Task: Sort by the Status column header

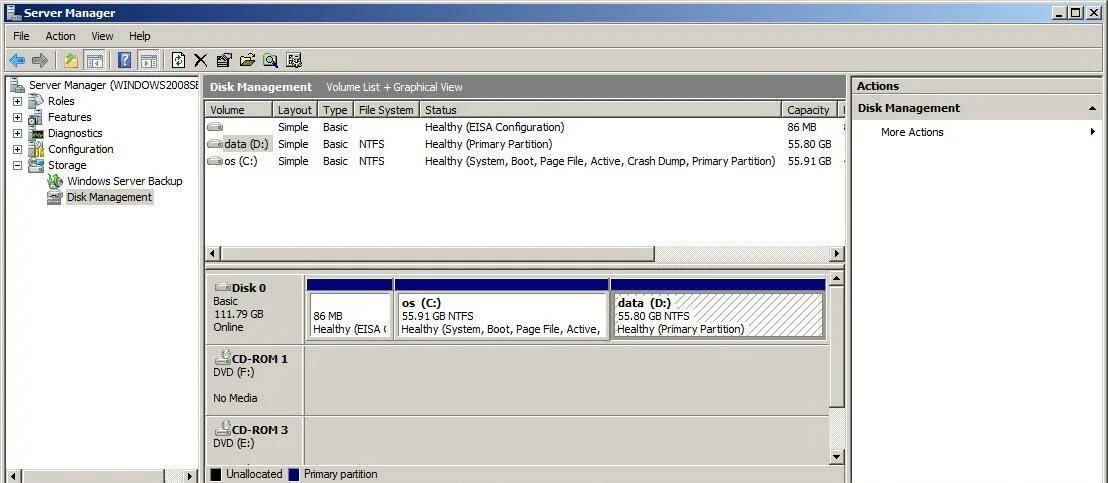Action: (601, 110)
